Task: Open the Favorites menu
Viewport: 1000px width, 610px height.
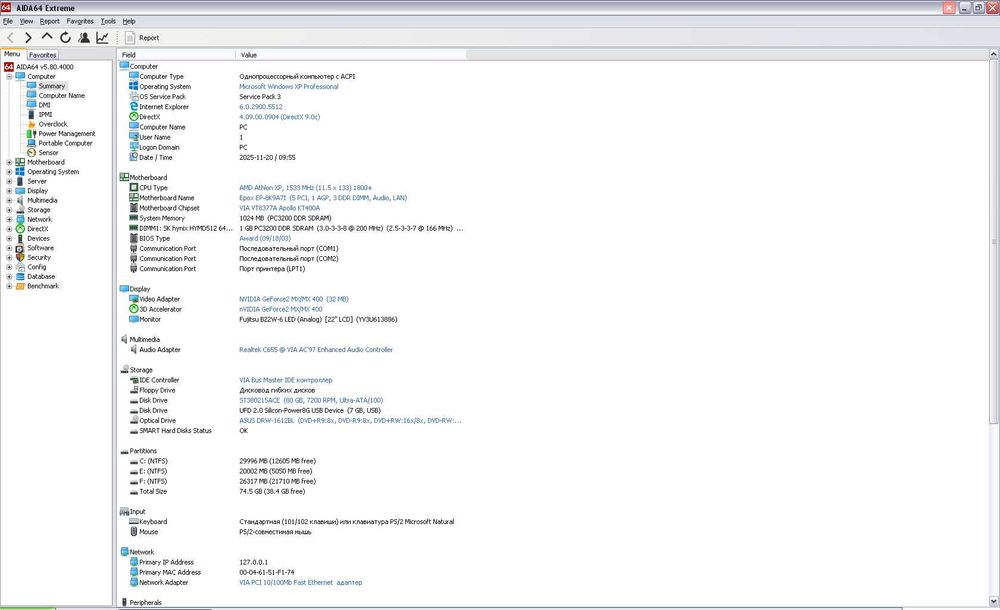Action: pos(80,21)
